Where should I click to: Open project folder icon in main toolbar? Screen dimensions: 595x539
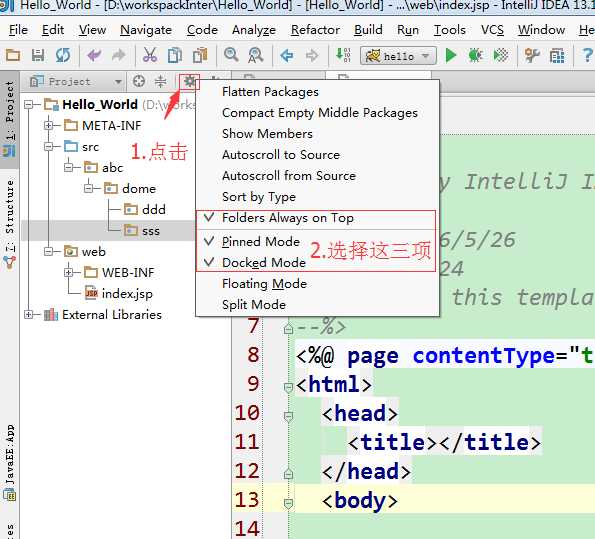13,55
